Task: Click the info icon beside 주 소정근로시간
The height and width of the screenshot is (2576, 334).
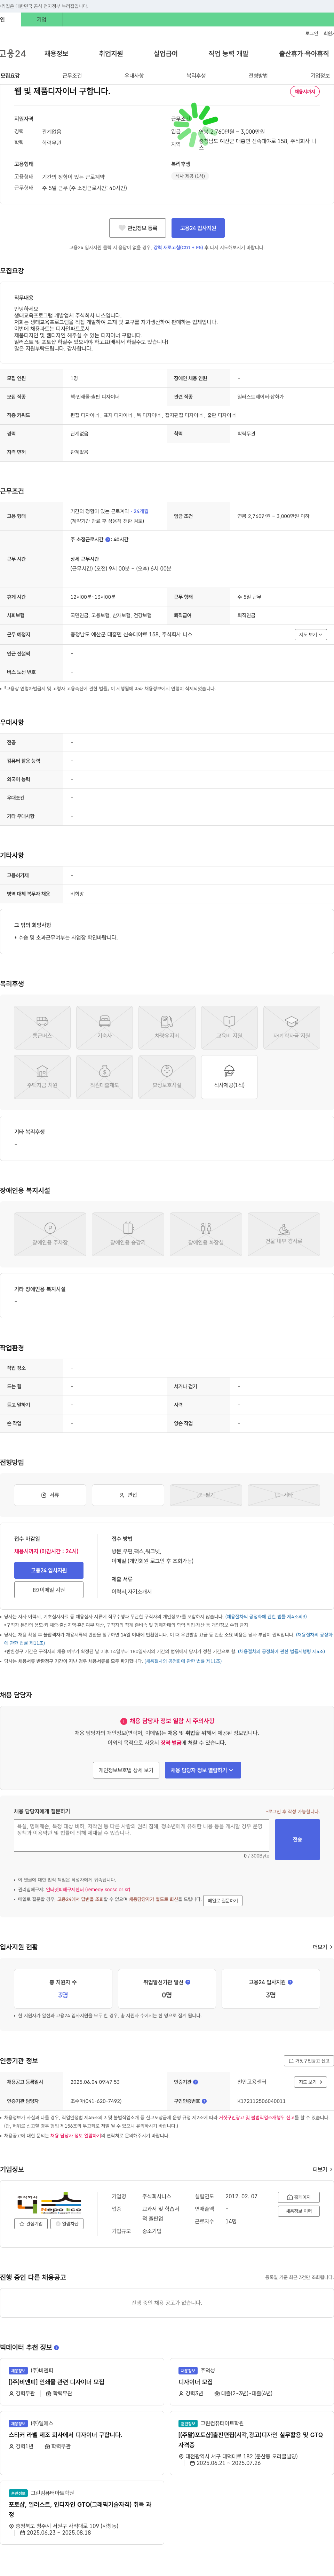Action: point(108,540)
